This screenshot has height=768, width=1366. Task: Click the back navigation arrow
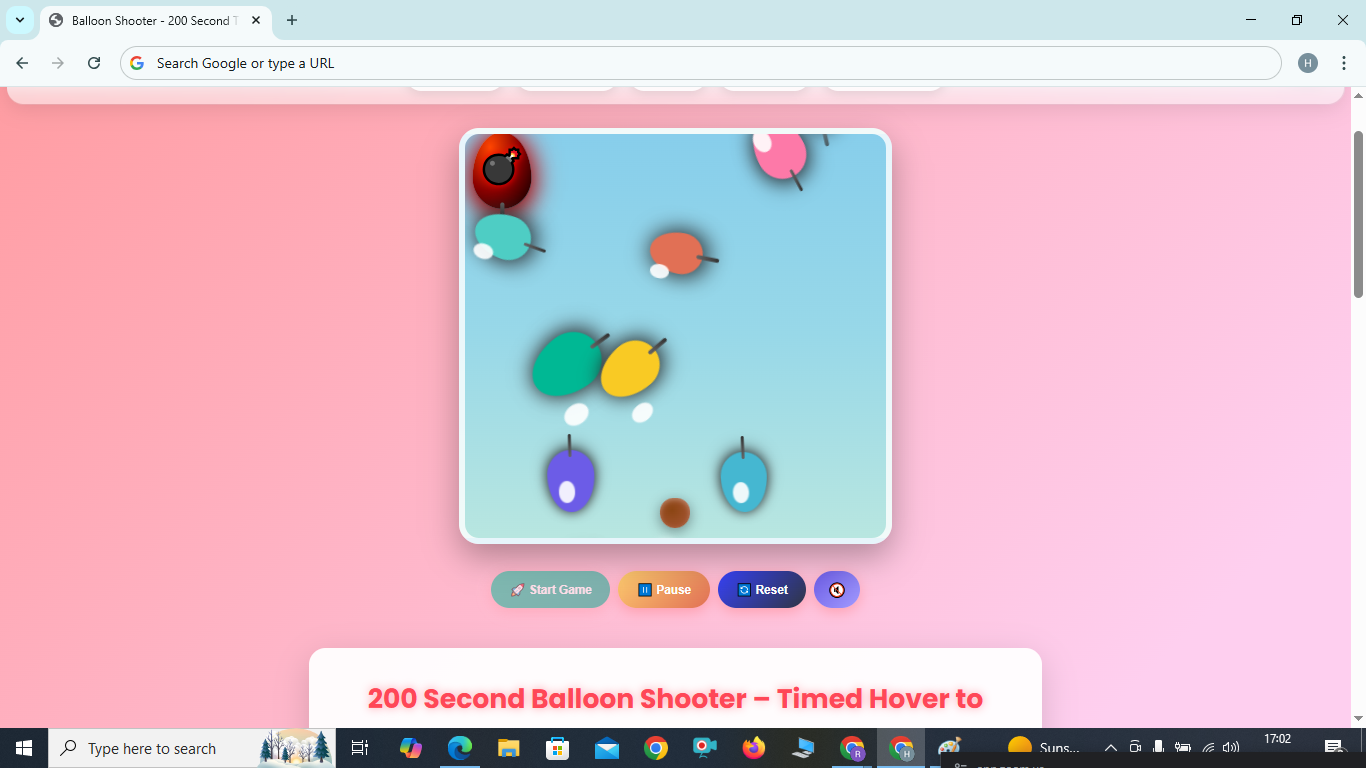[x=21, y=62]
